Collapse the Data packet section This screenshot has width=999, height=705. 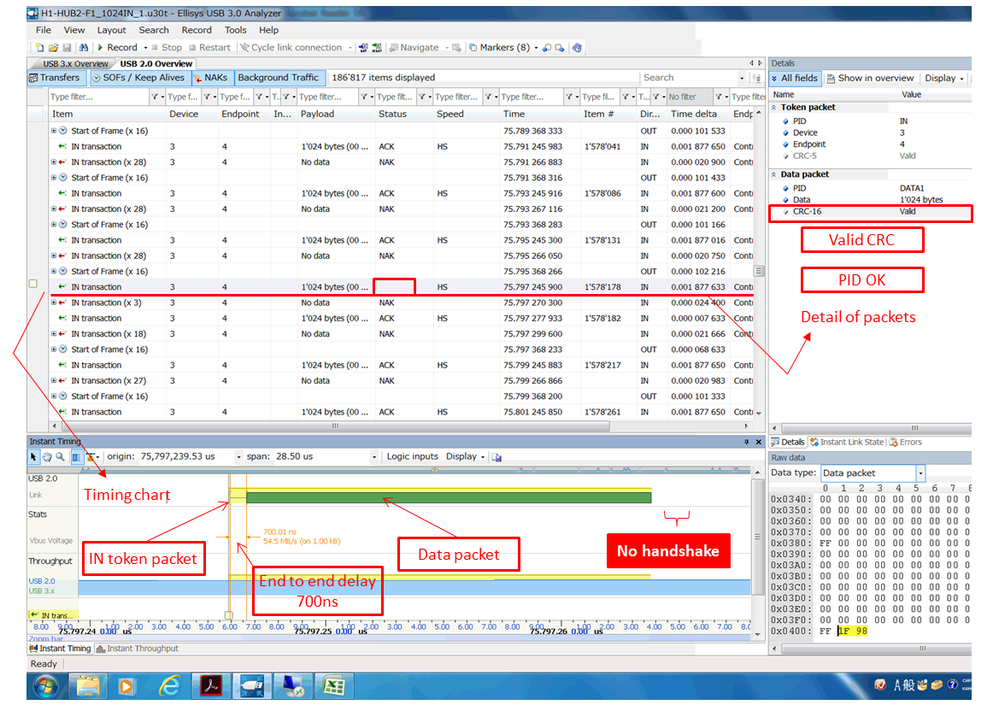click(x=773, y=174)
